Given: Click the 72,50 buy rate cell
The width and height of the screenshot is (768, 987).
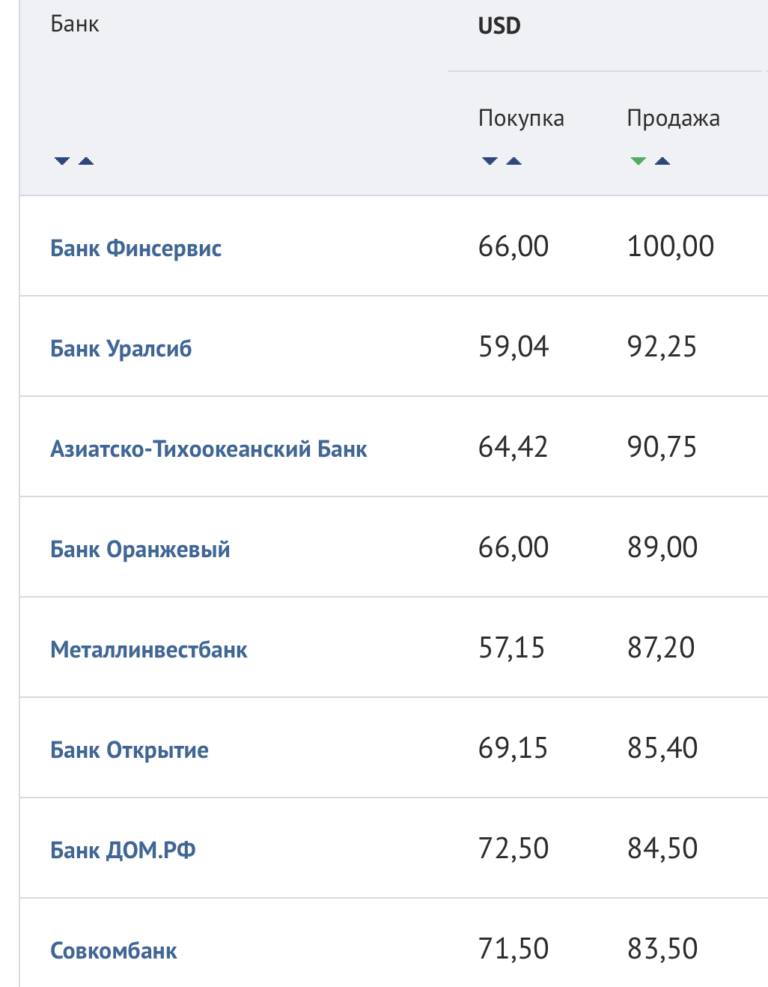Looking at the screenshot, I should coord(514,849).
